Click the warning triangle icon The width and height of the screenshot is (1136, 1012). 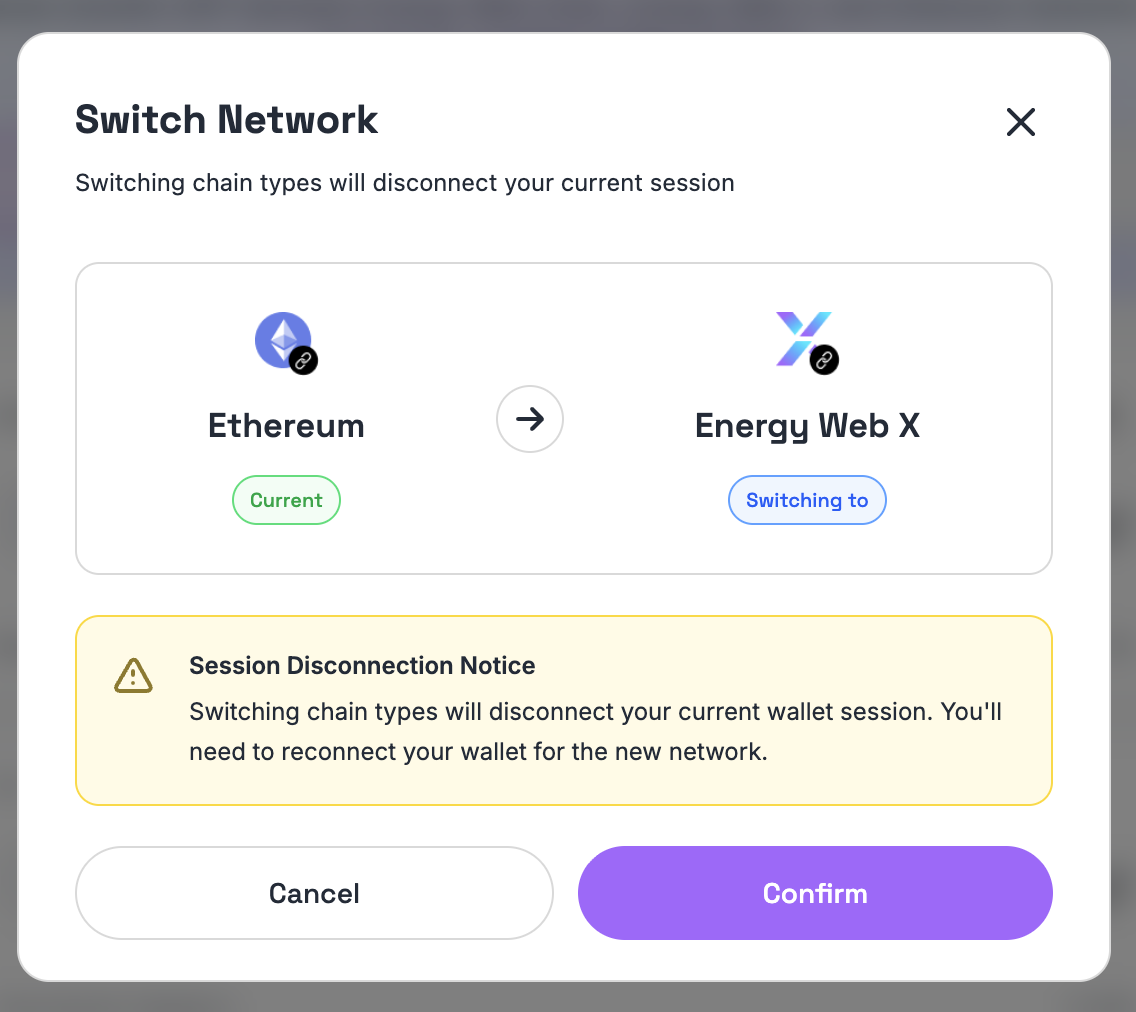point(133,676)
